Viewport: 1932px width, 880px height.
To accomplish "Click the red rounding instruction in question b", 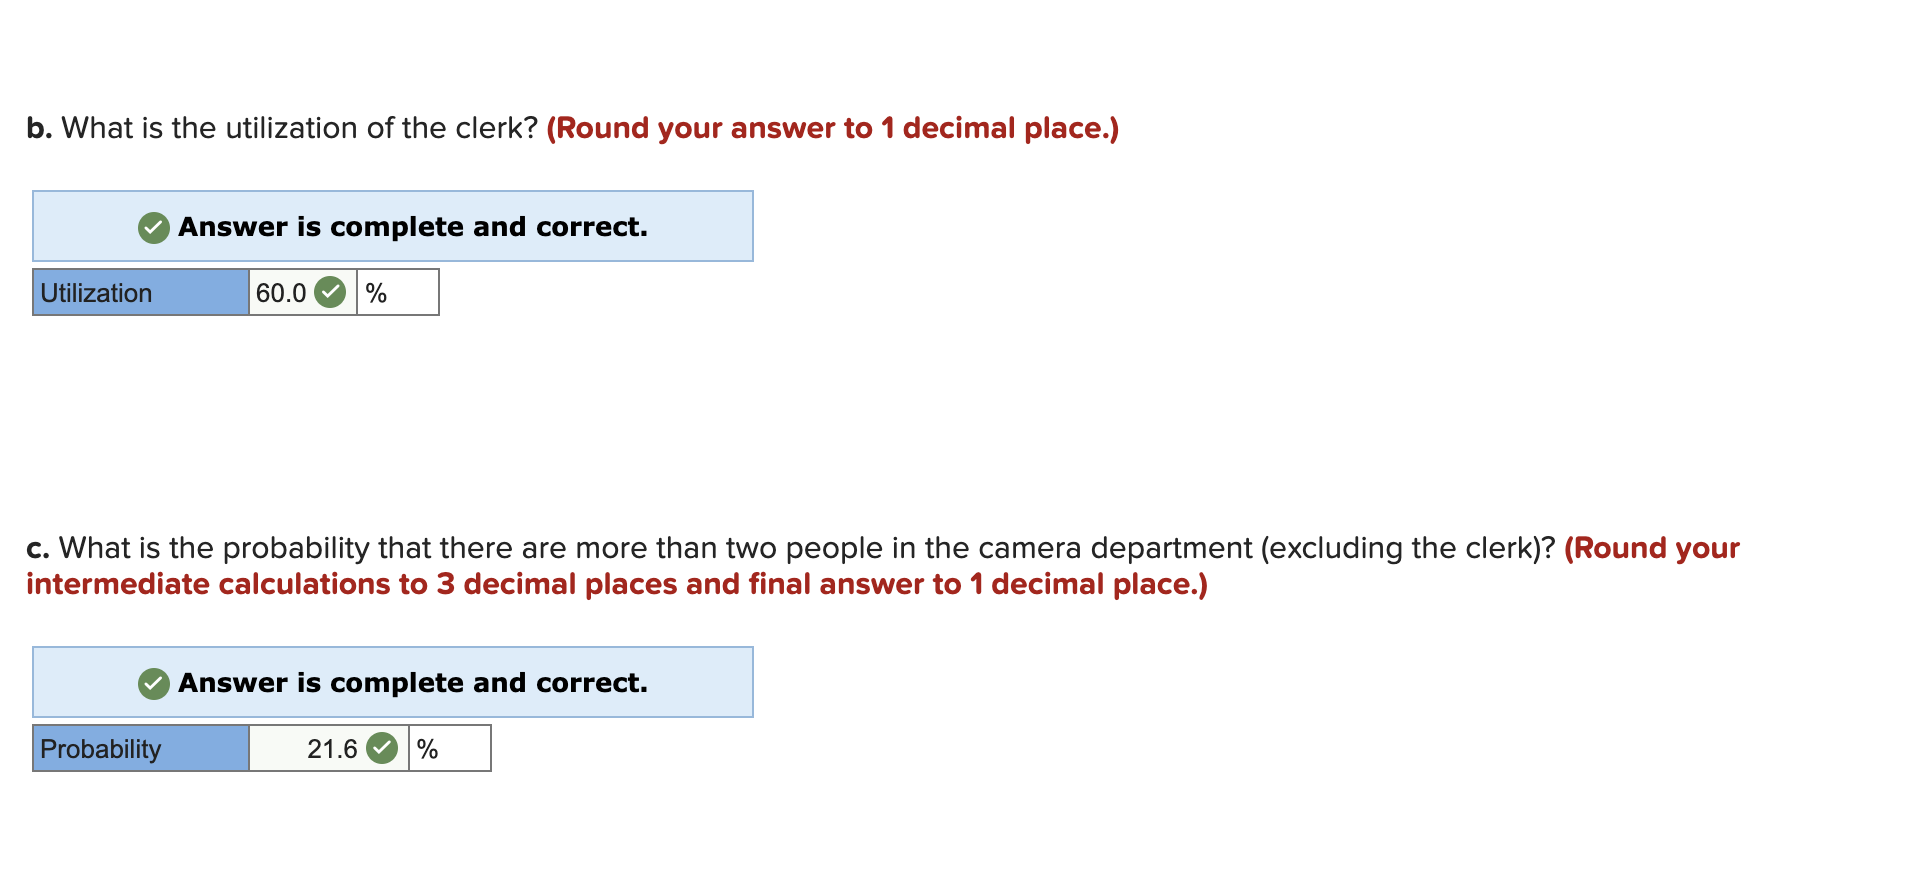I will tap(833, 128).
